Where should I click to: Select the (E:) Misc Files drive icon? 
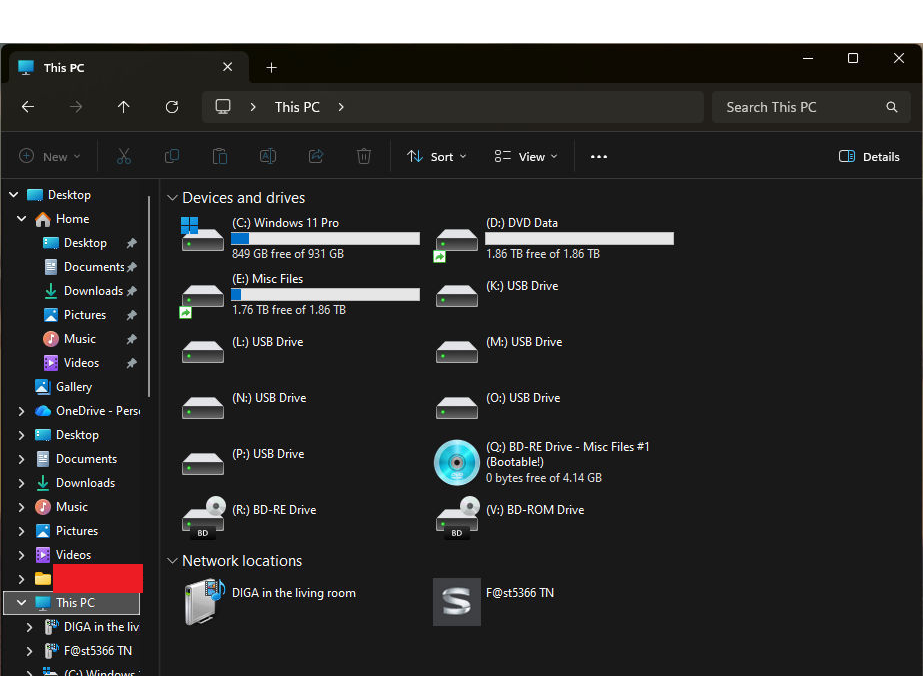202,299
